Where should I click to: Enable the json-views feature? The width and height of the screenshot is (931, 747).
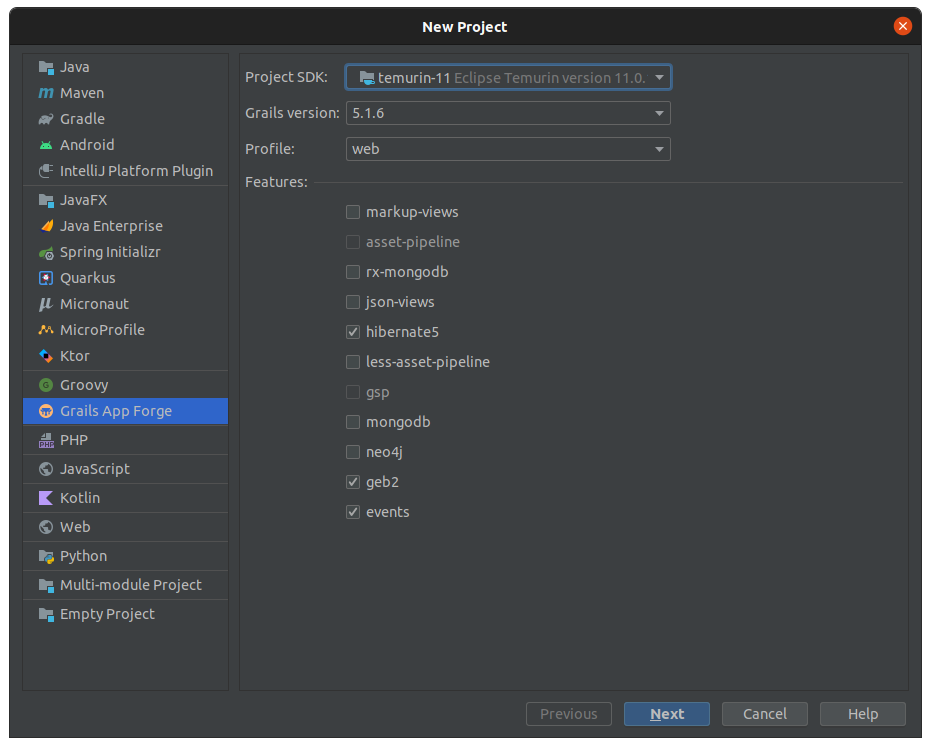click(353, 302)
